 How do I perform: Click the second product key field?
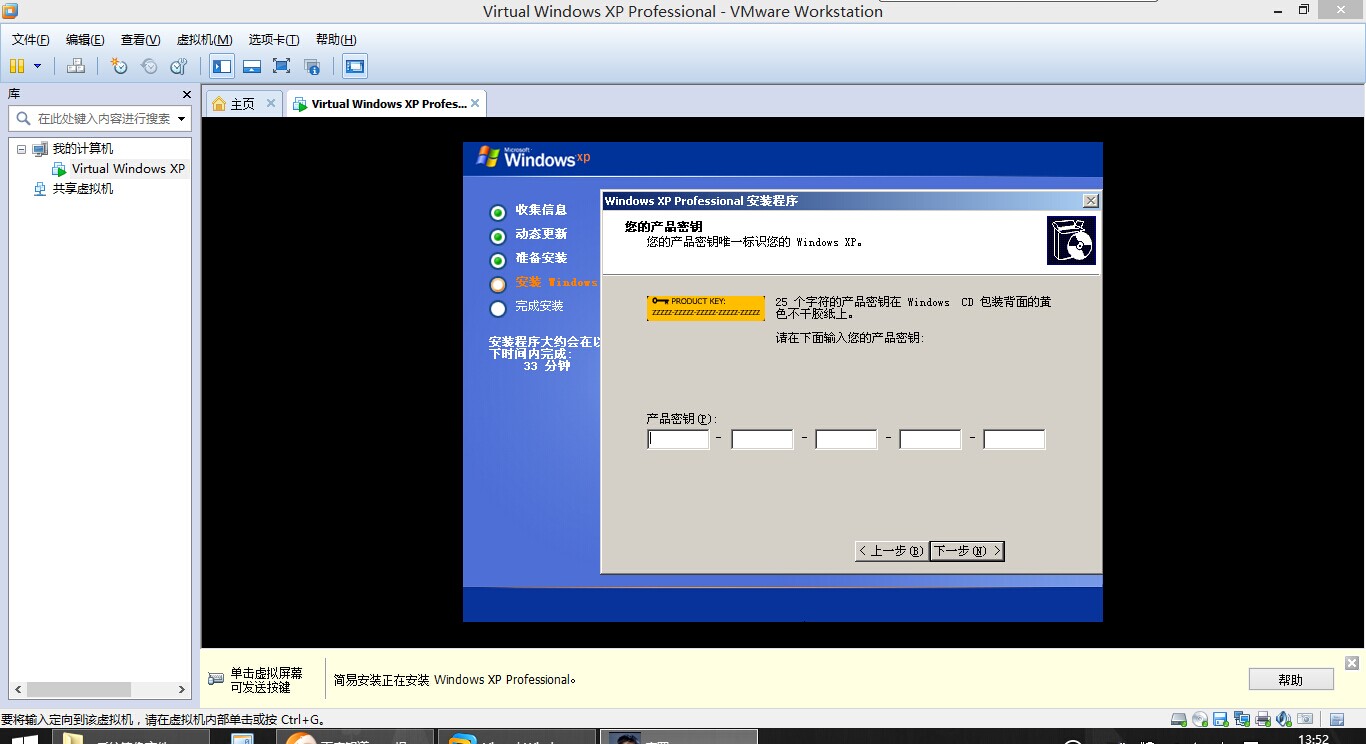pyautogui.click(x=762, y=439)
